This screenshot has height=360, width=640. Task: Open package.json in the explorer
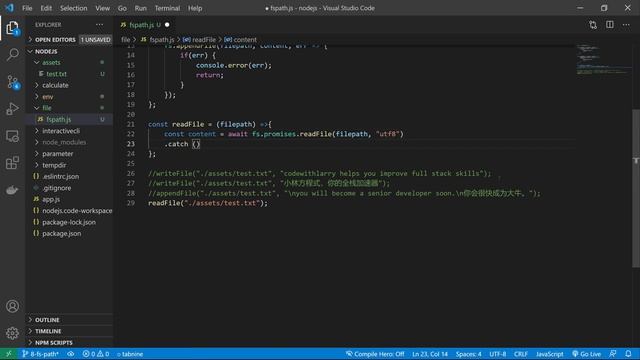tap(62, 234)
